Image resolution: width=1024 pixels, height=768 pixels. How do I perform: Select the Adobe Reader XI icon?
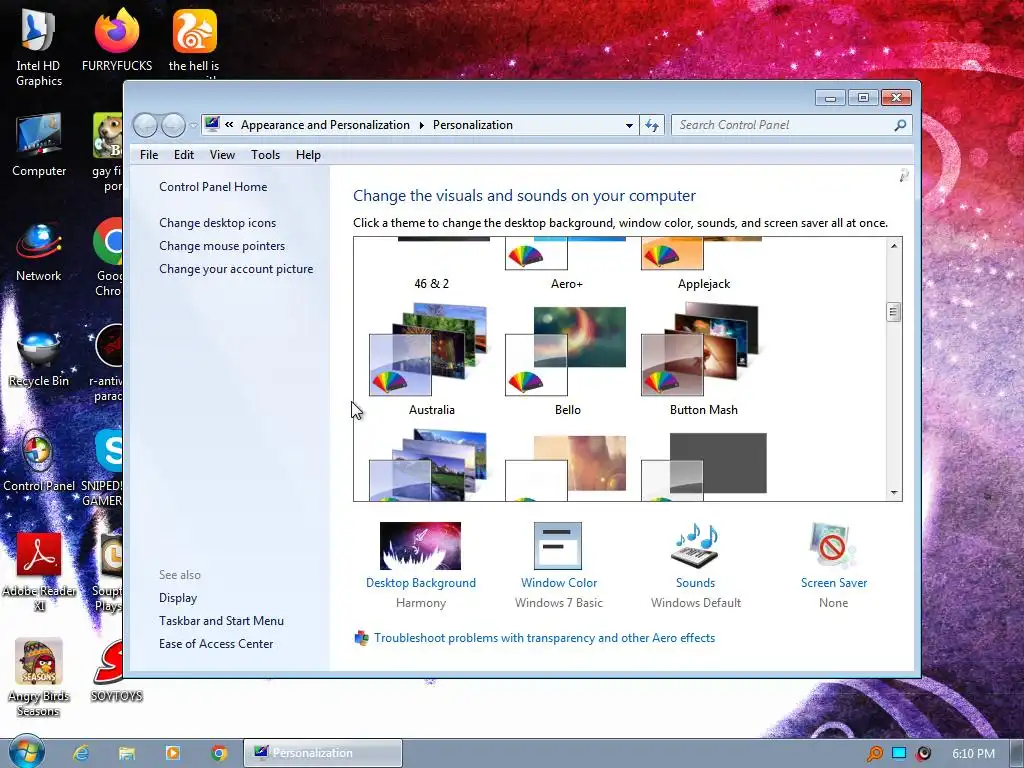39,571
